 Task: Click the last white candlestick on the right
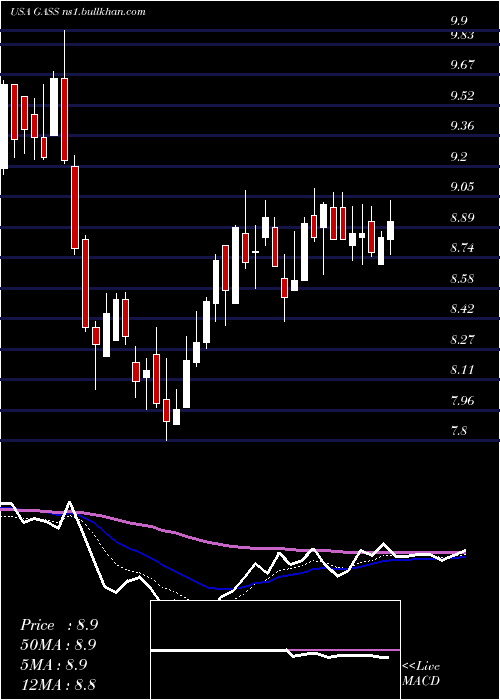click(391, 230)
